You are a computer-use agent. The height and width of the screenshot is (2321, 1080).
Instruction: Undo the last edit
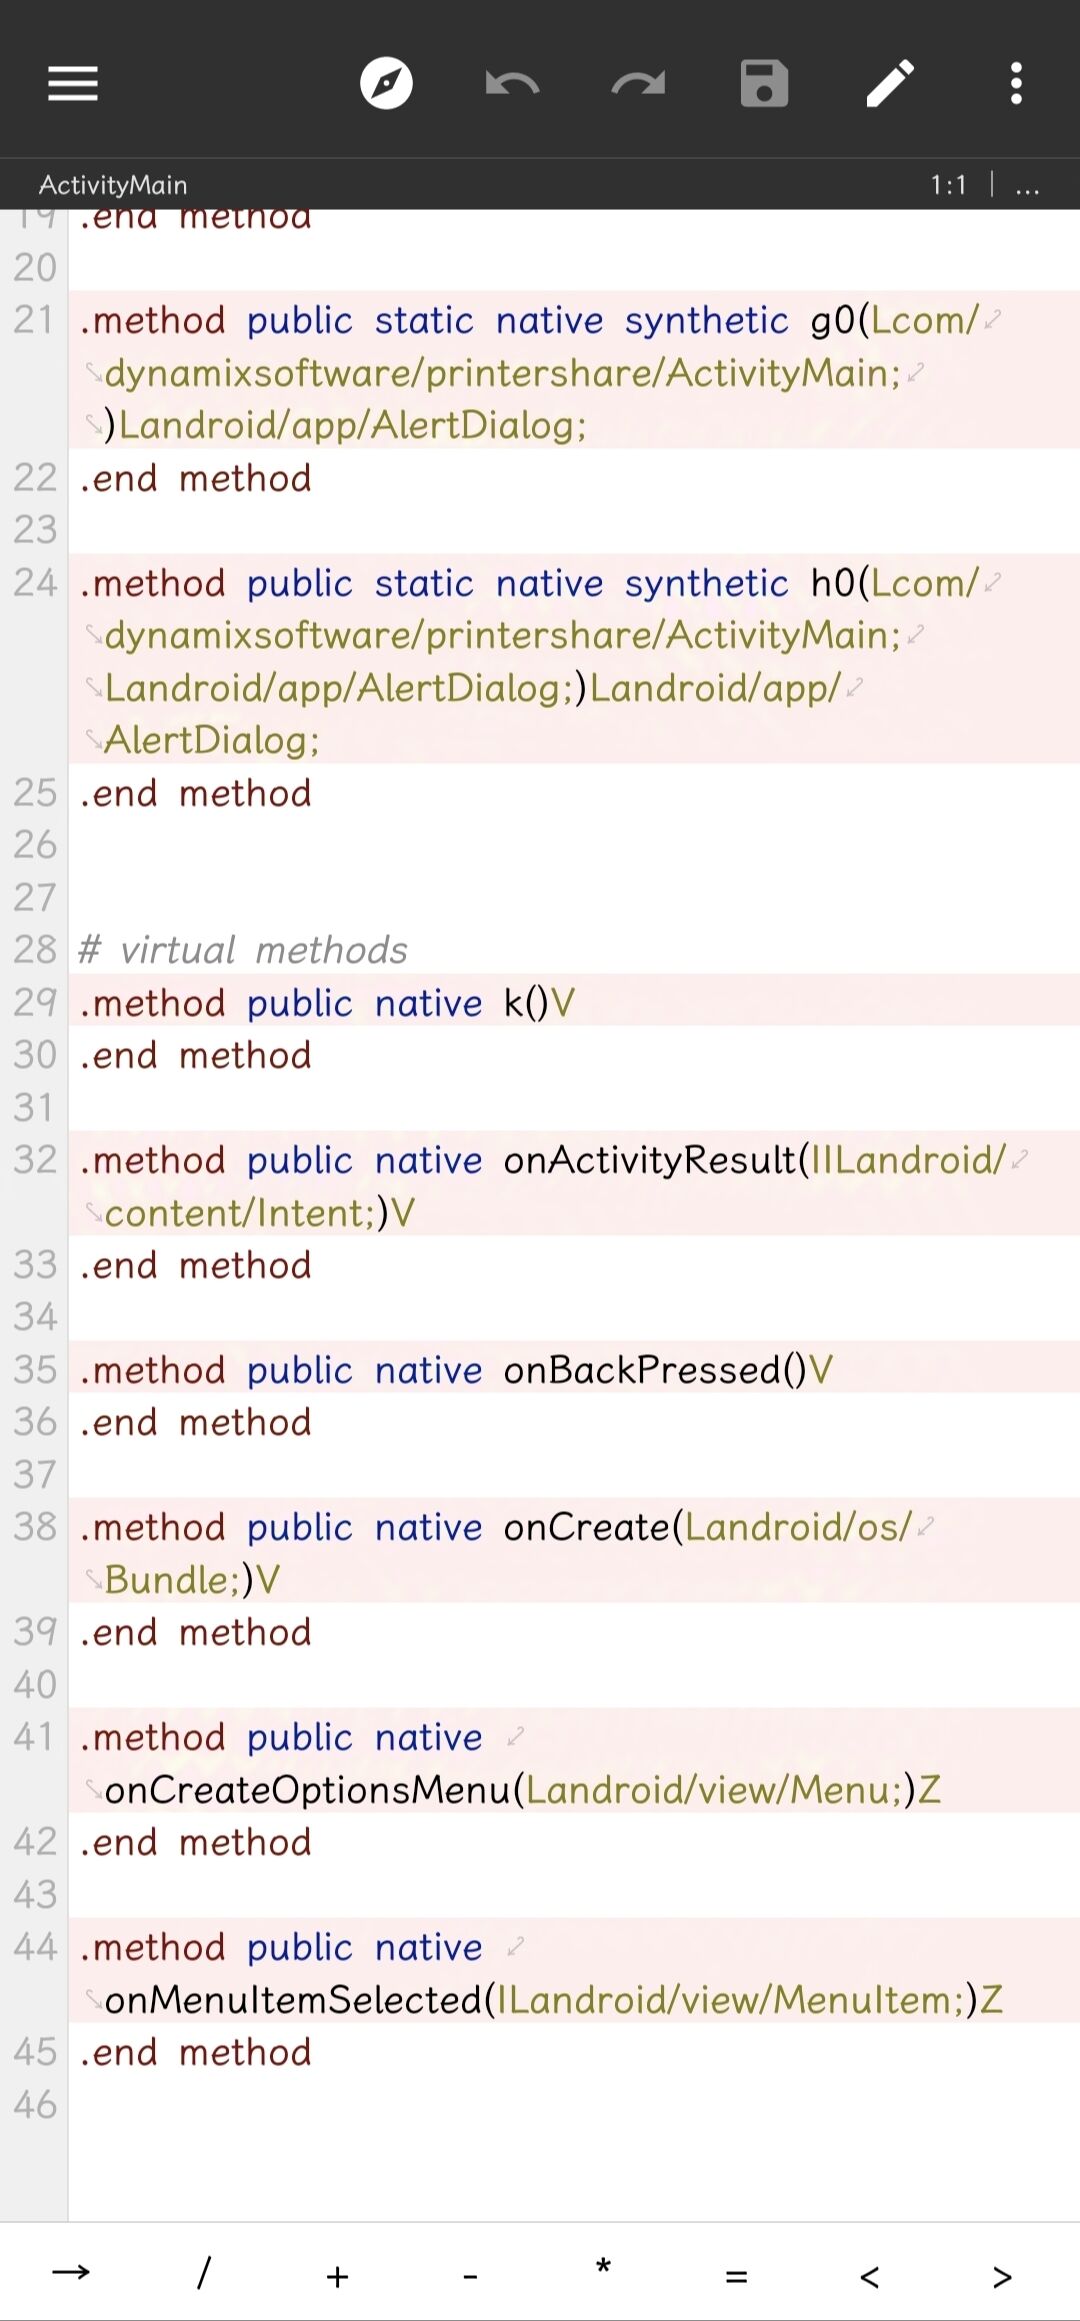click(x=512, y=83)
